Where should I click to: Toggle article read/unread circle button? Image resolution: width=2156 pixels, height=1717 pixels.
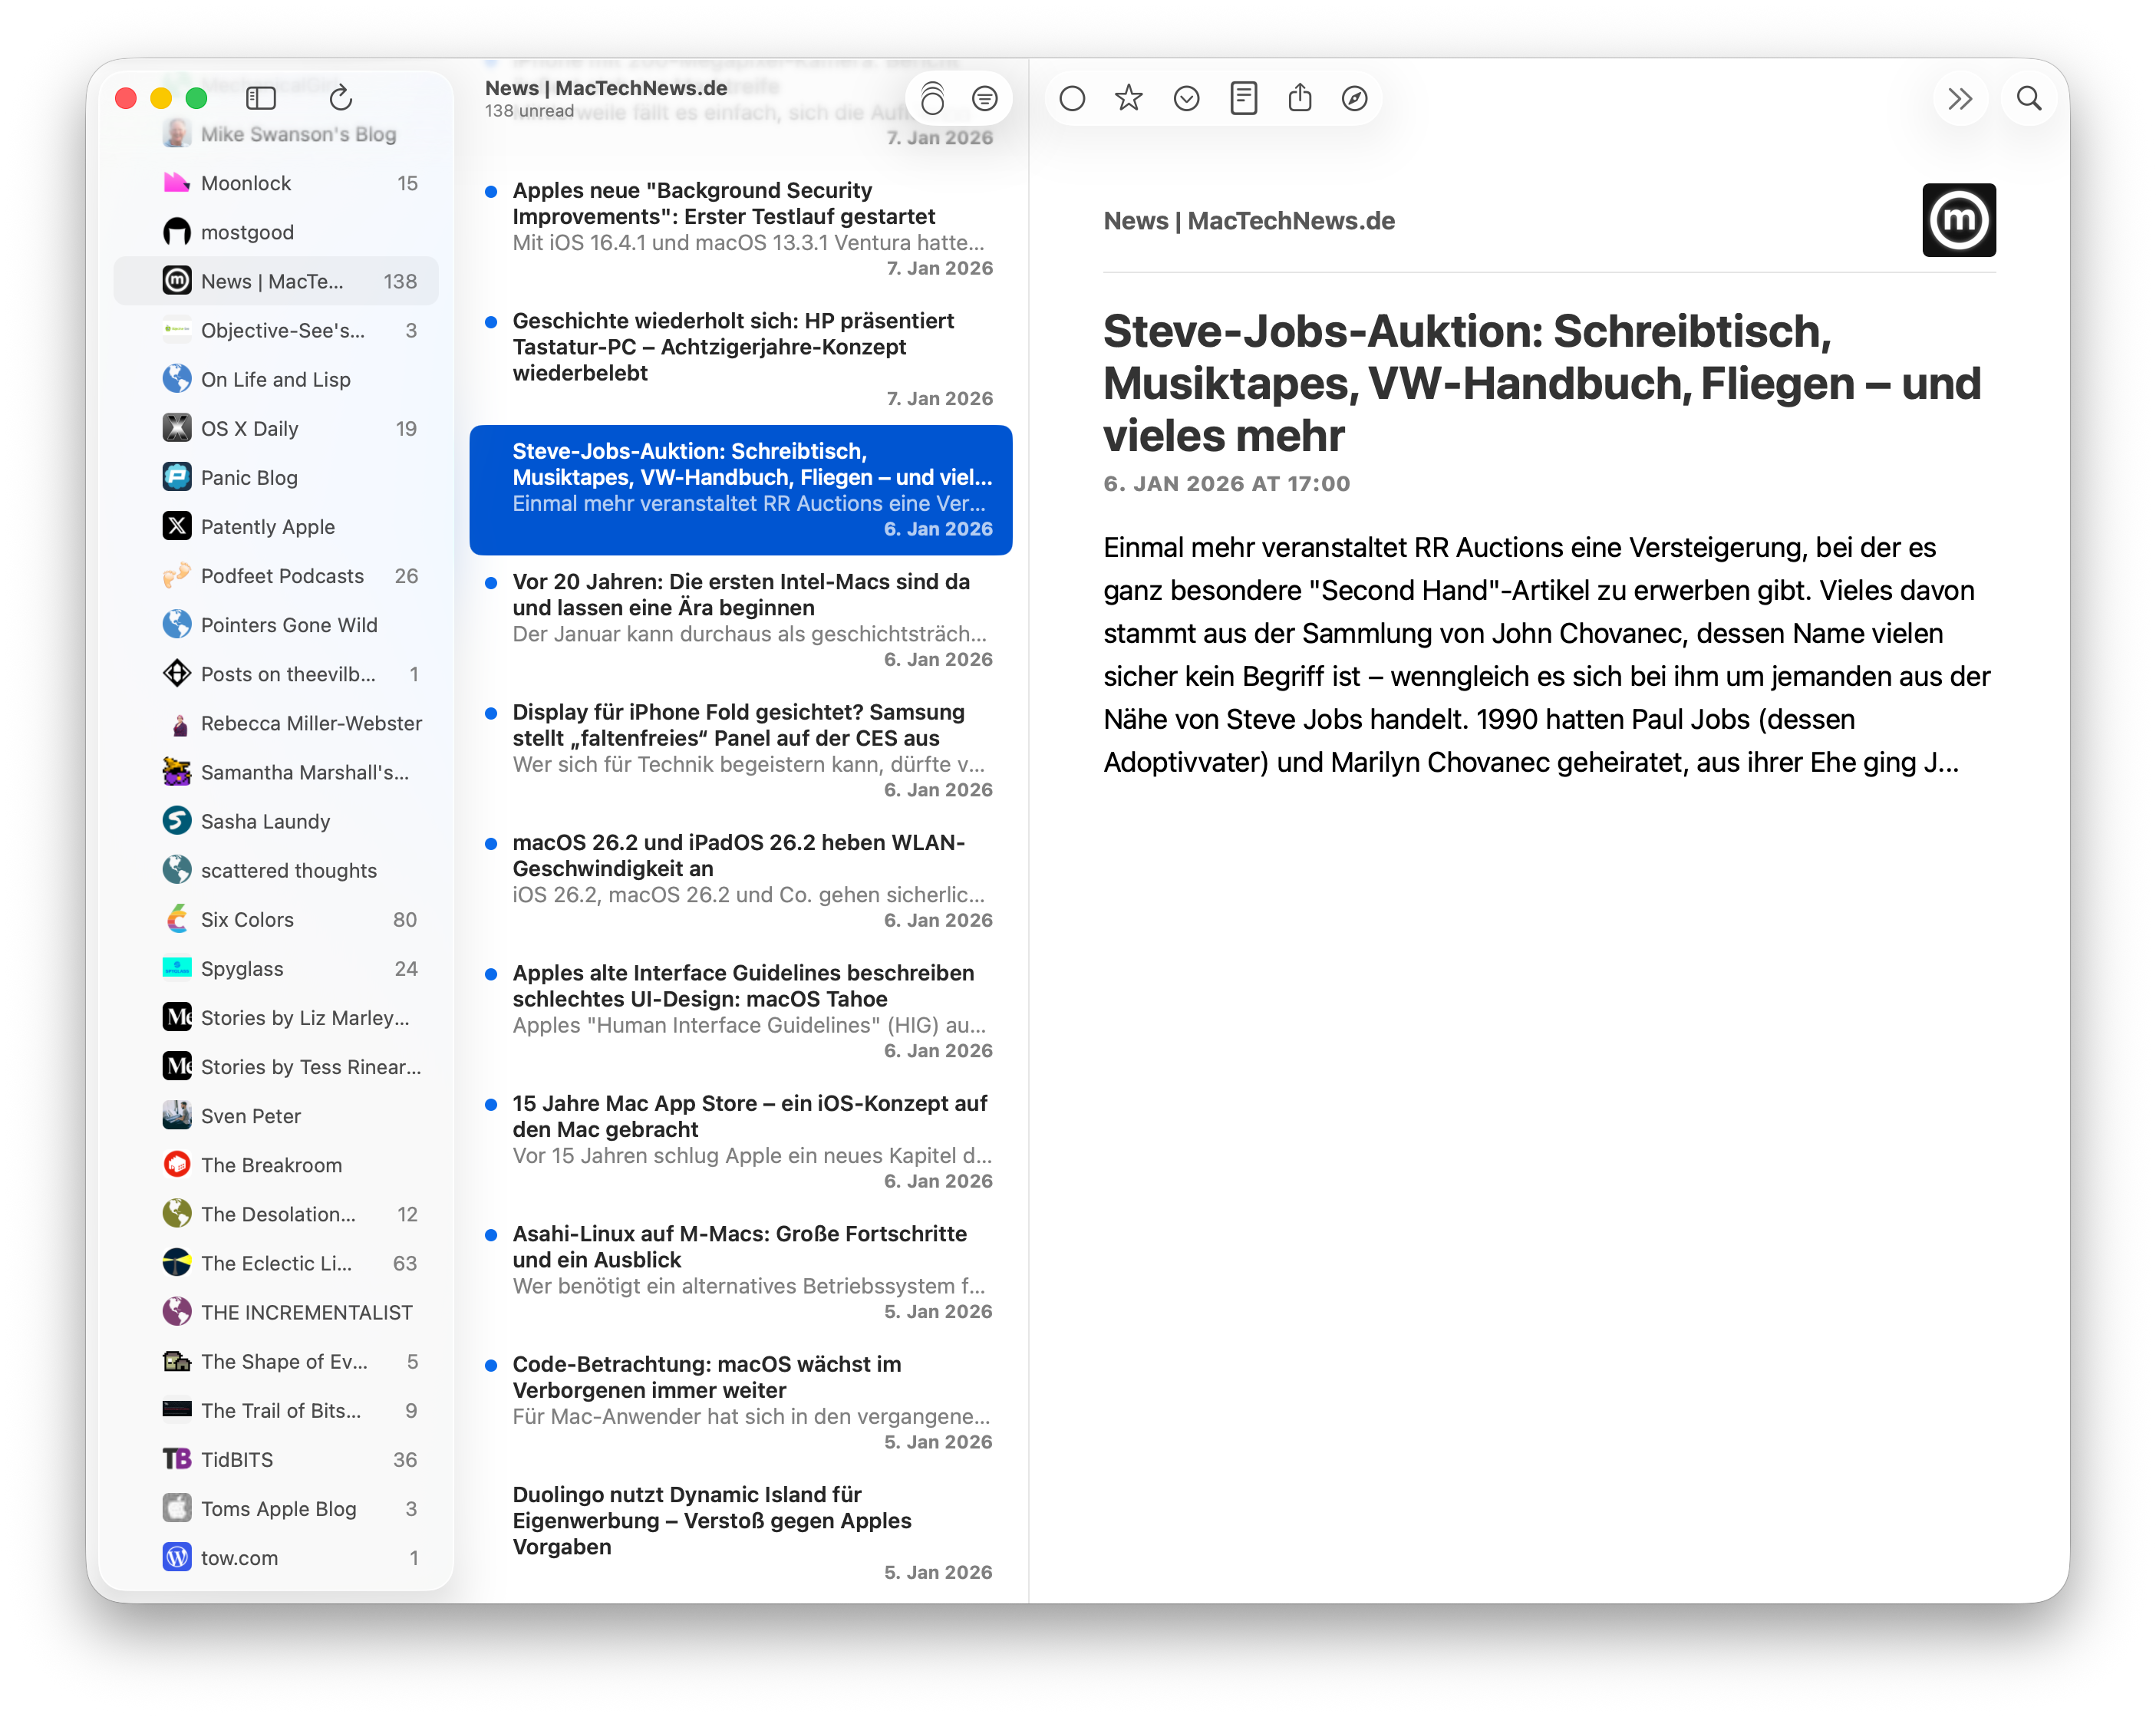coord(1072,98)
